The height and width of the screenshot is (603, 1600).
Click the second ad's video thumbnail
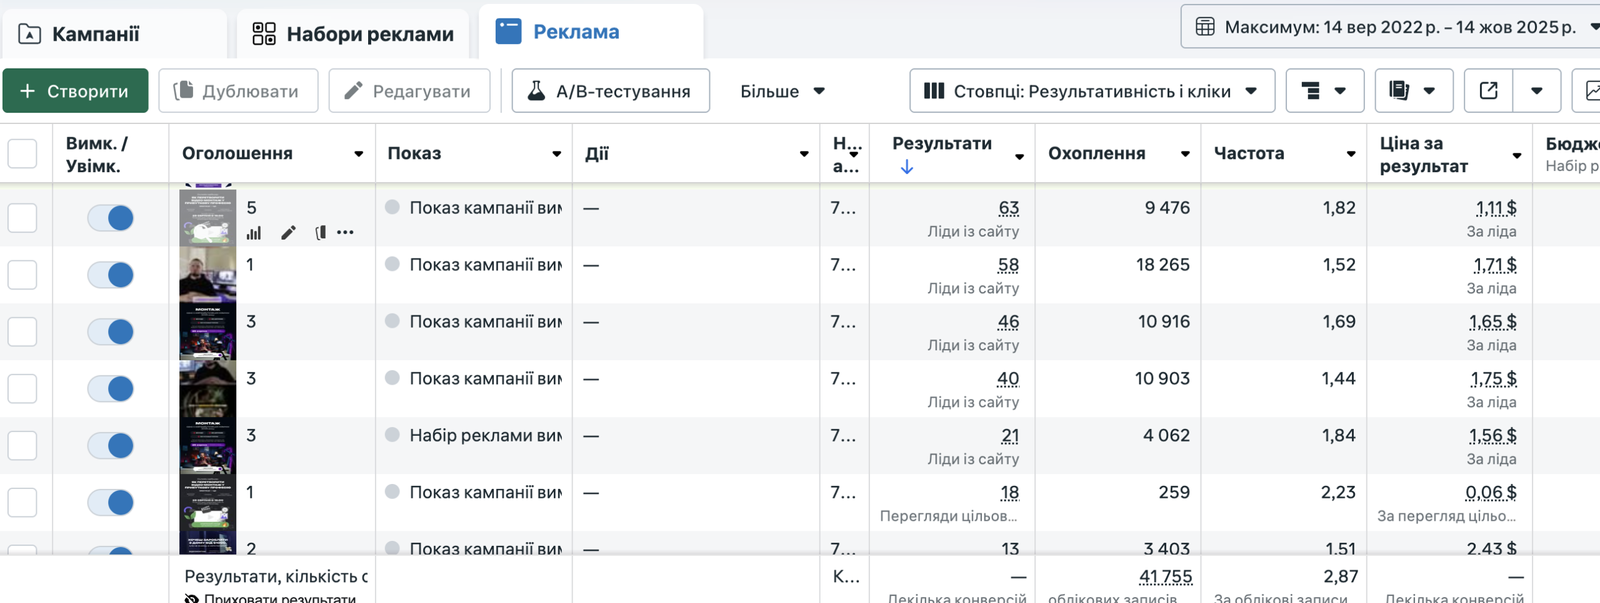(x=207, y=275)
